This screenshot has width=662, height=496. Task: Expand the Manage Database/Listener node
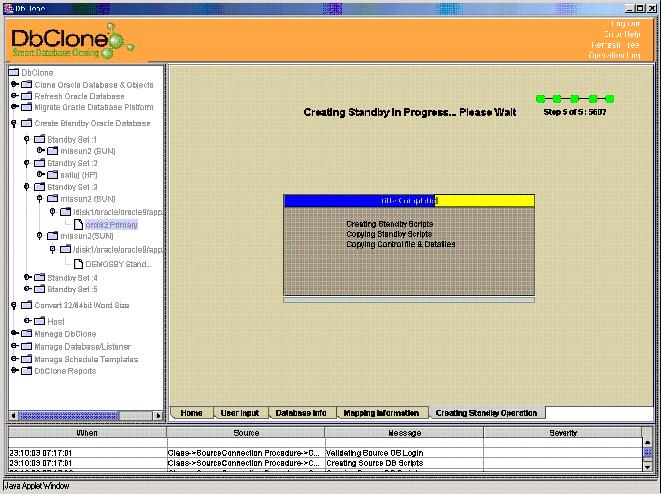coord(14,346)
